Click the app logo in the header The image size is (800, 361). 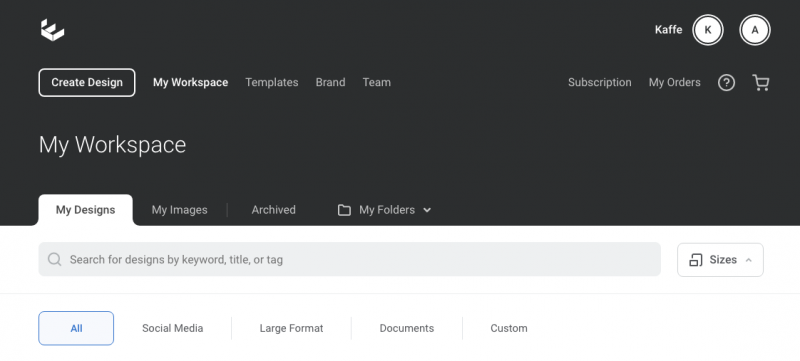[53, 30]
